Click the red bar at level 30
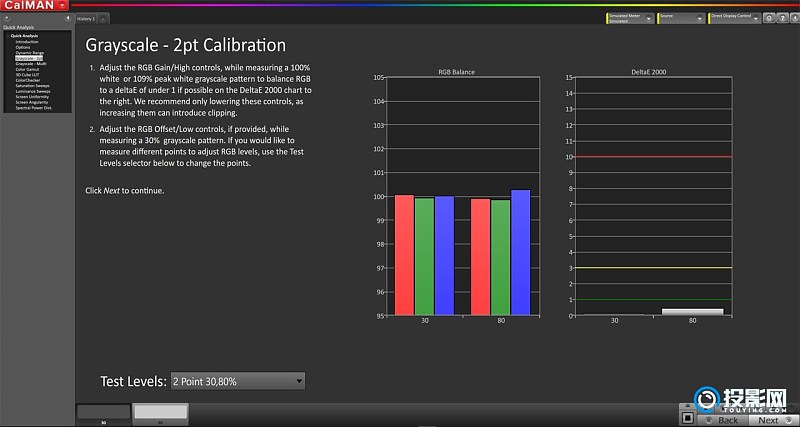The image size is (800, 427). [404, 255]
